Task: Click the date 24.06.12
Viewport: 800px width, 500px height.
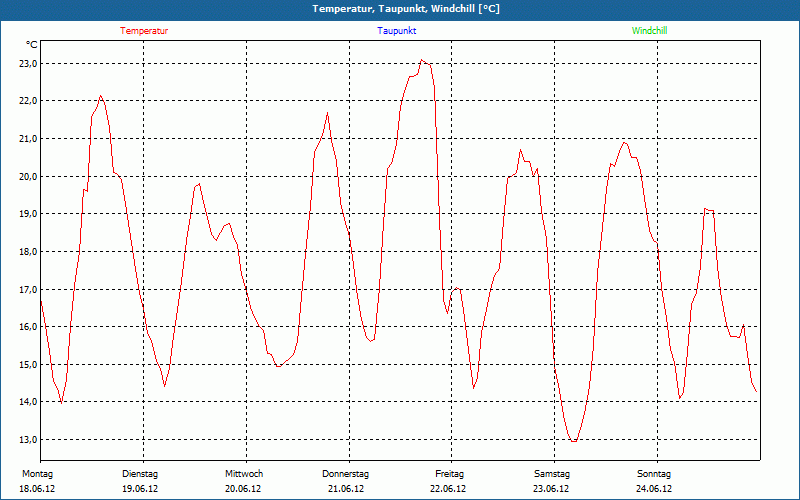Action: [654, 489]
